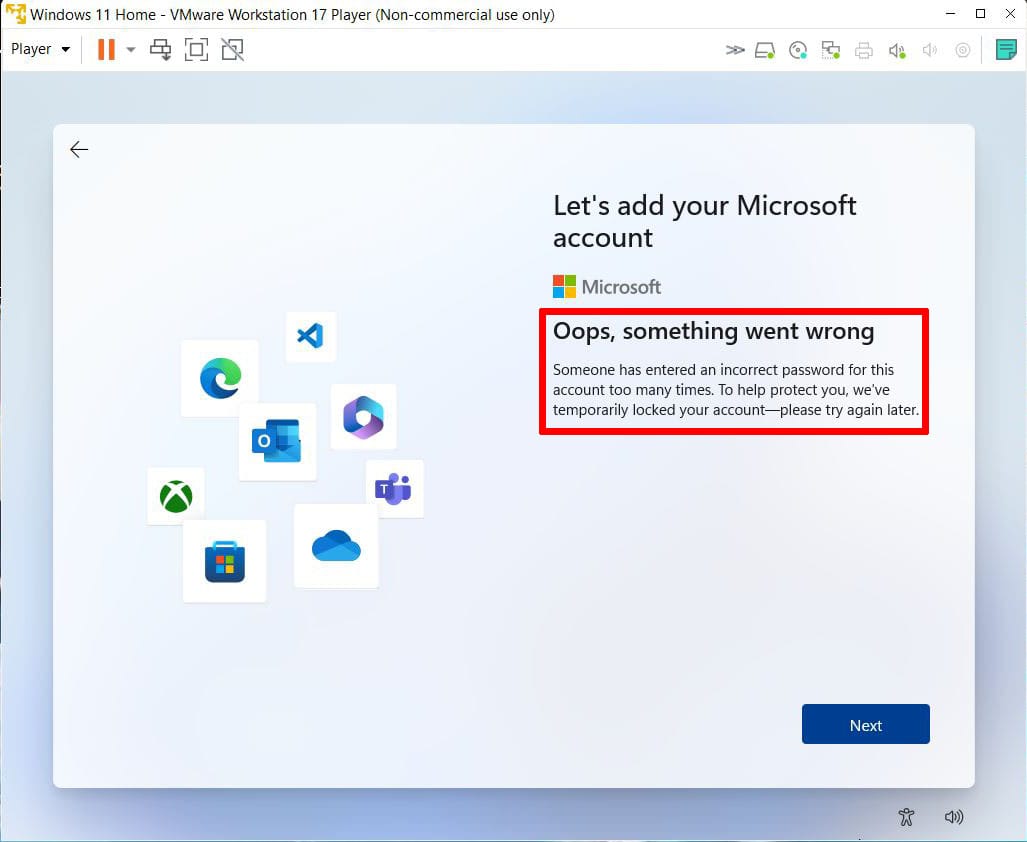Click the greyed-out speaker device icon
The image size is (1027, 842).
pyautogui.click(x=929, y=50)
